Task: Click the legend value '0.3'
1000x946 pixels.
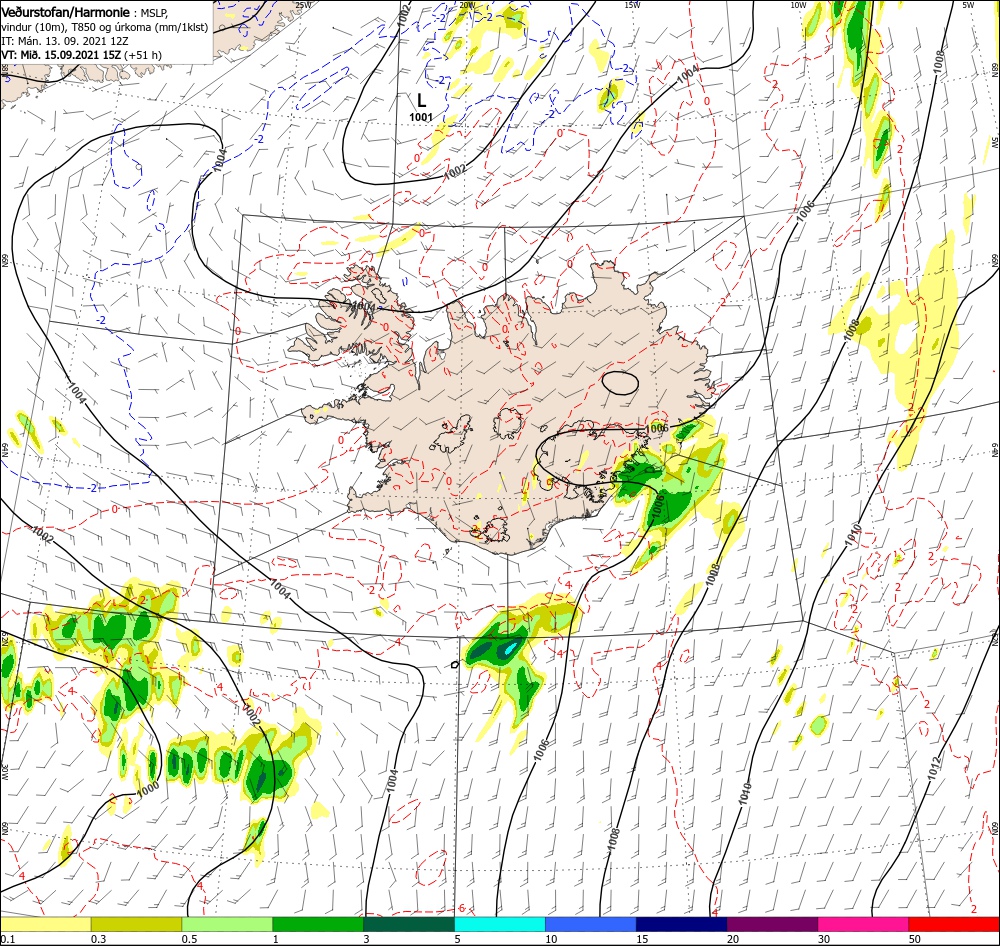Action: pyautogui.click(x=98, y=939)
